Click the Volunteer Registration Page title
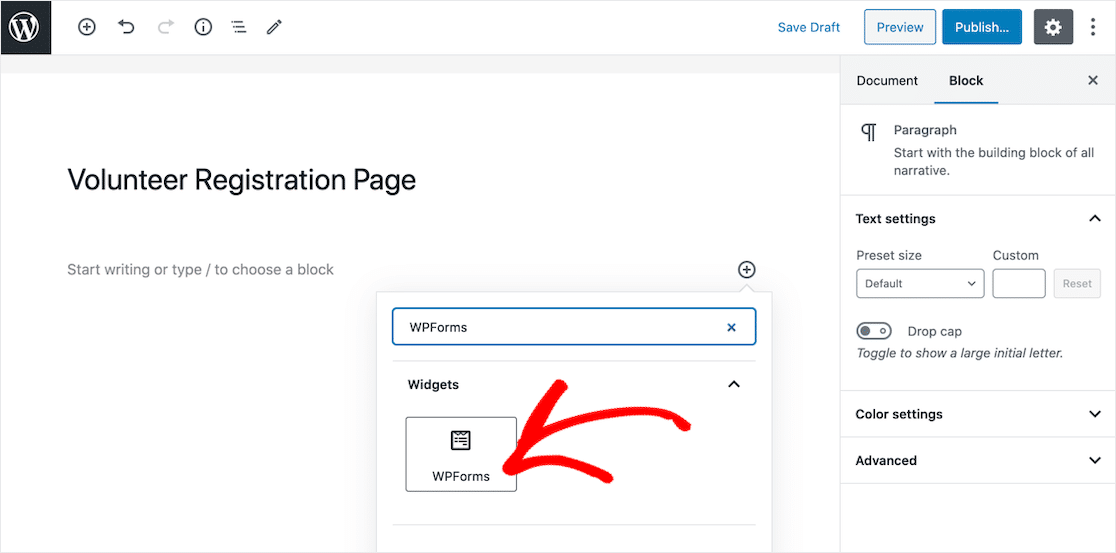This screenshot has width=1116, height=553. pos(241,179)
